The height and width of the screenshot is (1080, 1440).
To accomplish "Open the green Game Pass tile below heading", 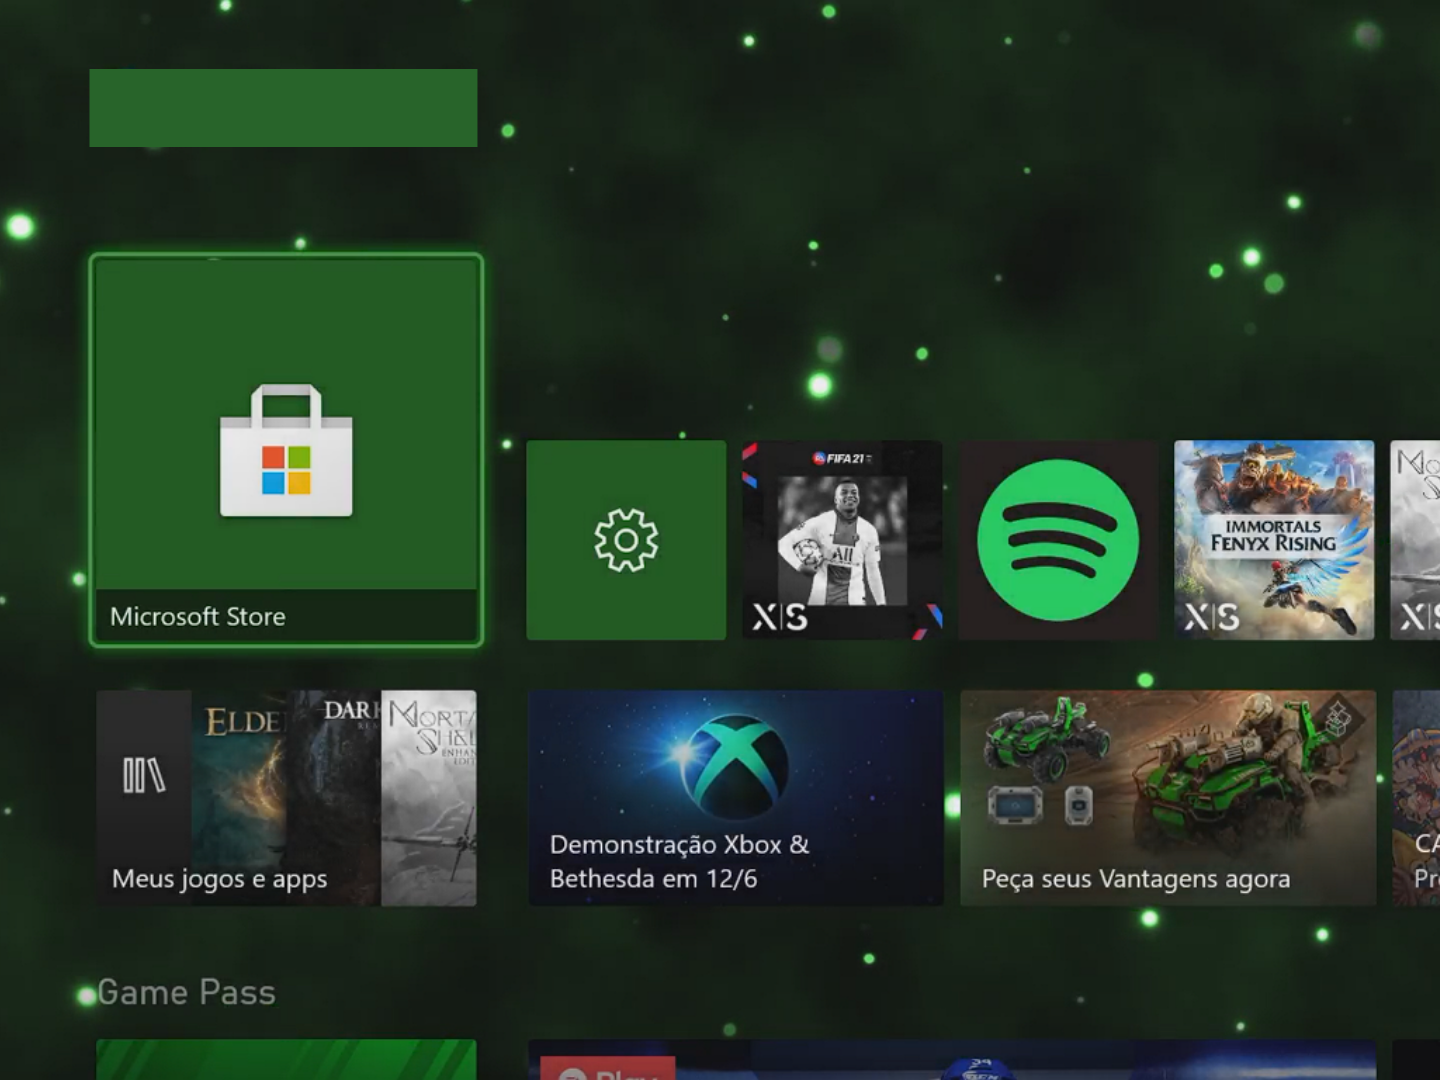I will [x=286, y=1059].
